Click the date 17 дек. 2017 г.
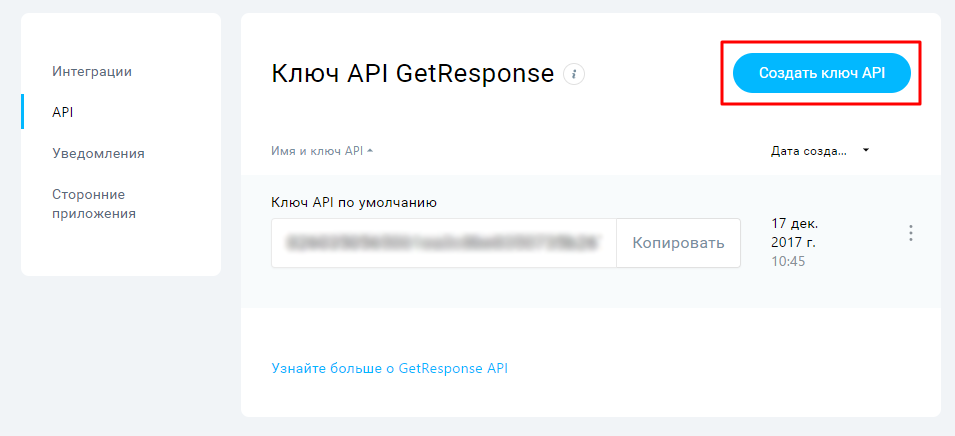 pos(794,233)
